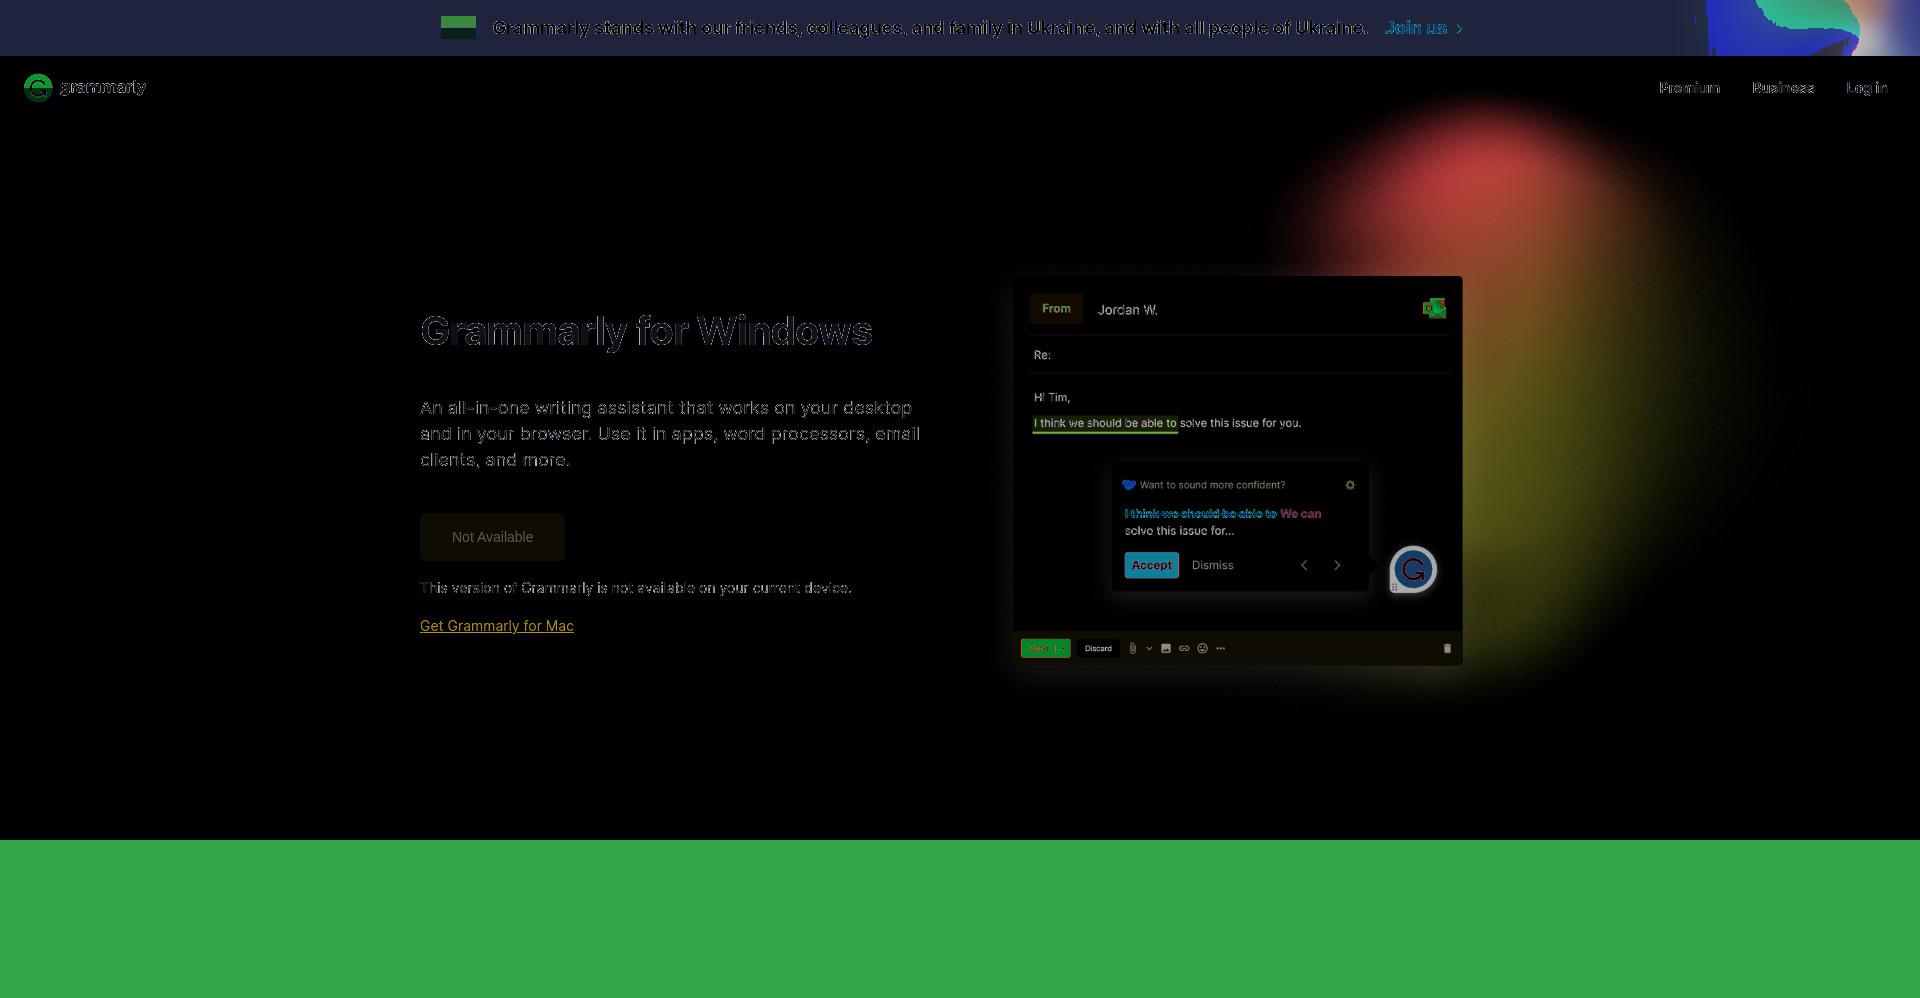Open the Business menu item
The image size is (1920, 998).
1782,88
